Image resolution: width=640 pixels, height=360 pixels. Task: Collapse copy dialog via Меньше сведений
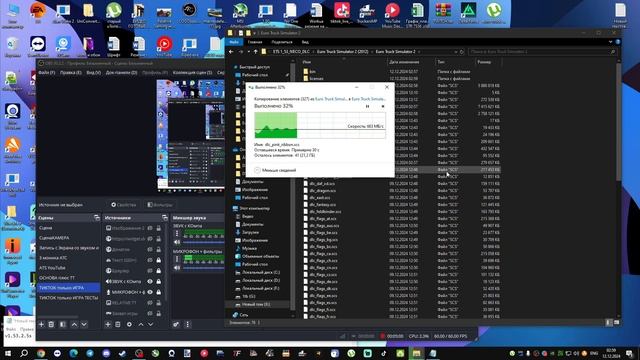click(275, 170)
